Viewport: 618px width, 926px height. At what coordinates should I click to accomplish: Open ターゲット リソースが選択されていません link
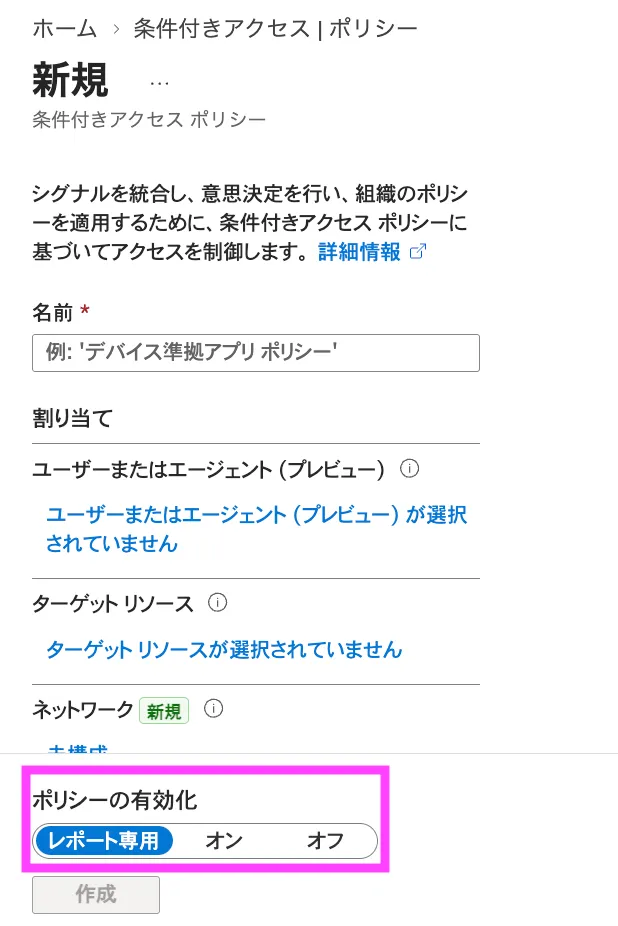[x=224, y=650]
